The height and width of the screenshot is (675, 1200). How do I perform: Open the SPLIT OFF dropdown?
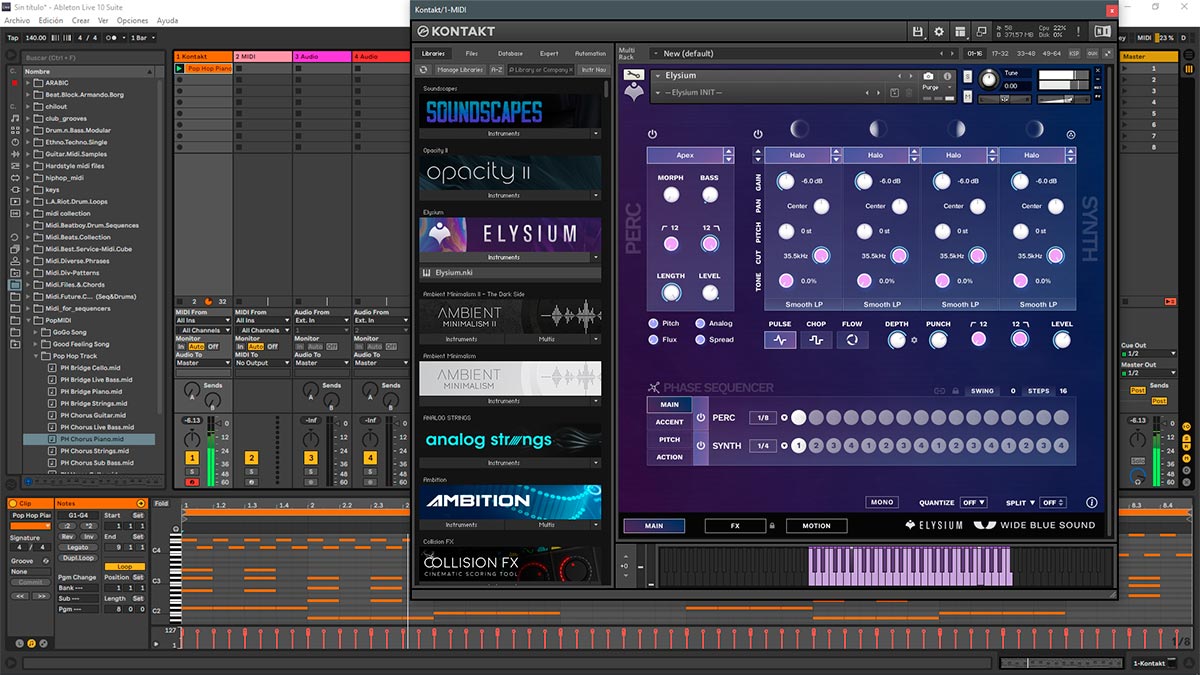pyautogui.click(x=1053, y=503)
